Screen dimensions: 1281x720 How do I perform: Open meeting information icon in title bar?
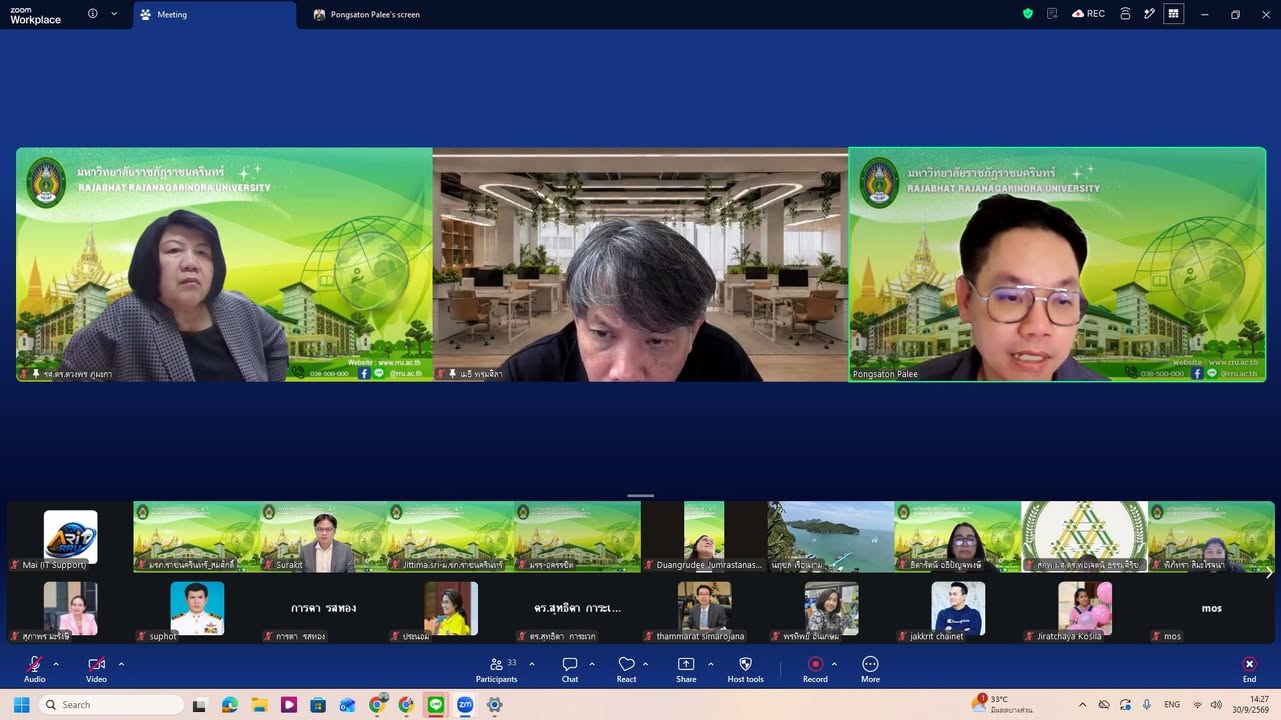[93, 14]
